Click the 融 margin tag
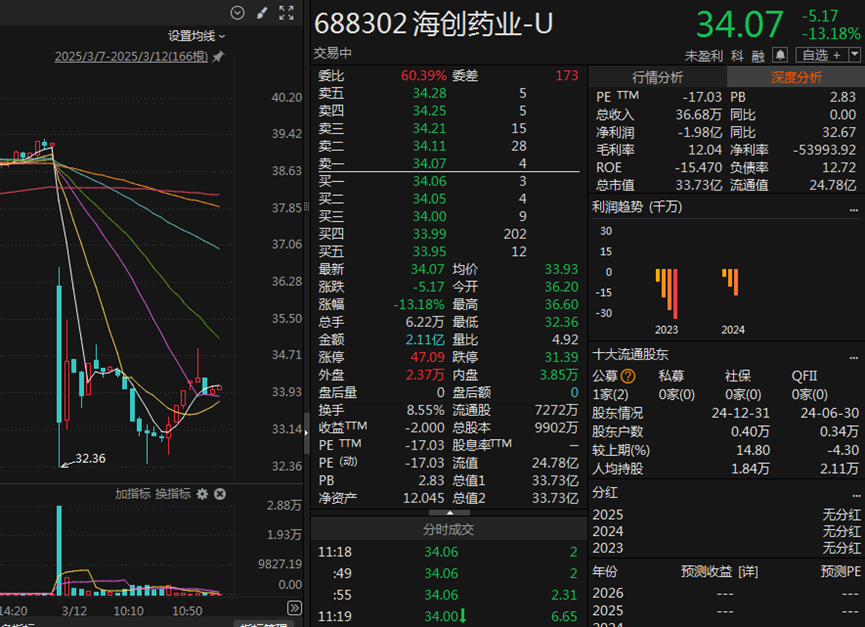The height and width of the screenshot is (627, 865). (x=759, y=56)
